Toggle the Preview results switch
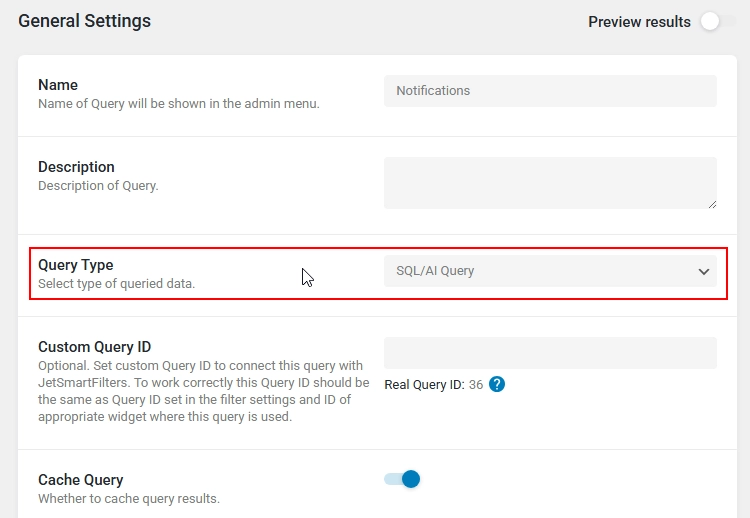 (718, 22)
